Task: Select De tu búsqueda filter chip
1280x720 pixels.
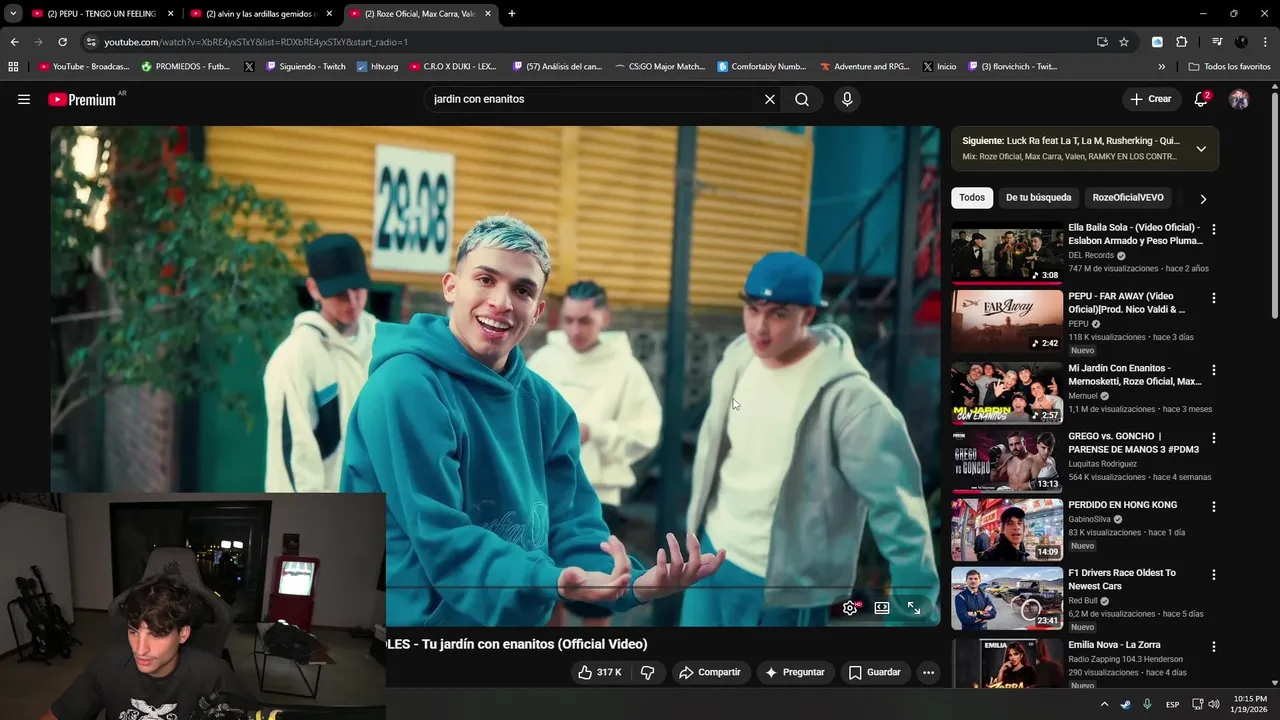Action: click(x=1038, y=198)
